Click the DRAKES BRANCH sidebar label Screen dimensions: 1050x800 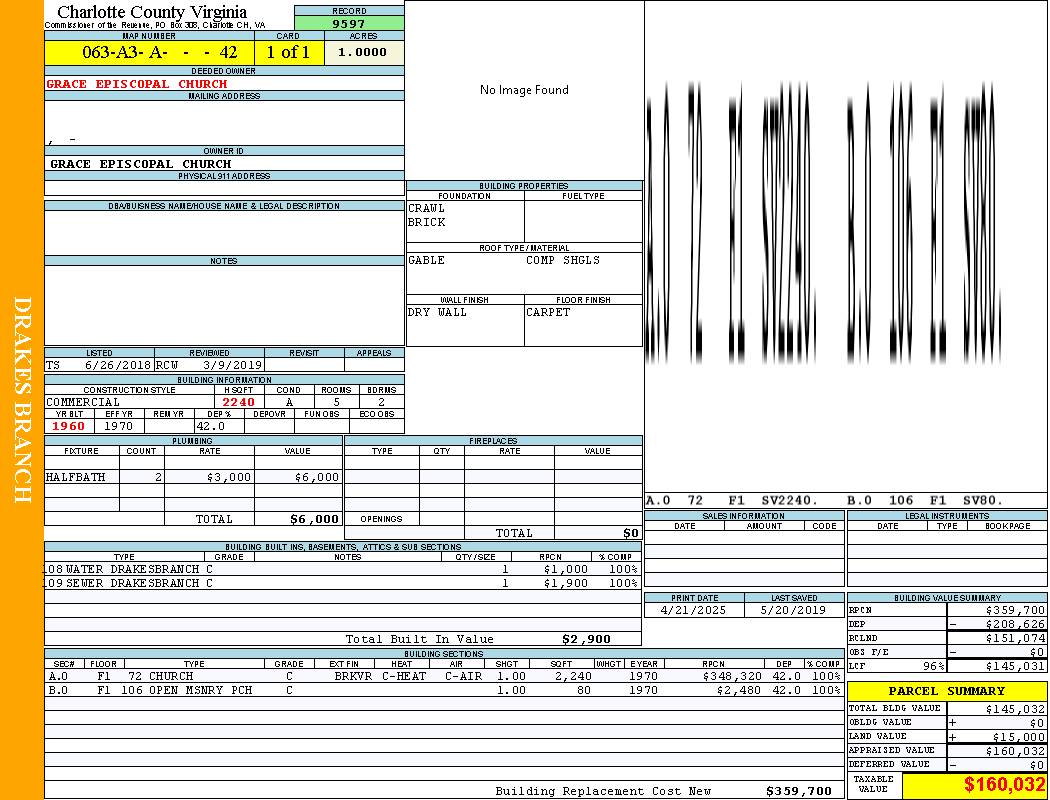point(22,400)
